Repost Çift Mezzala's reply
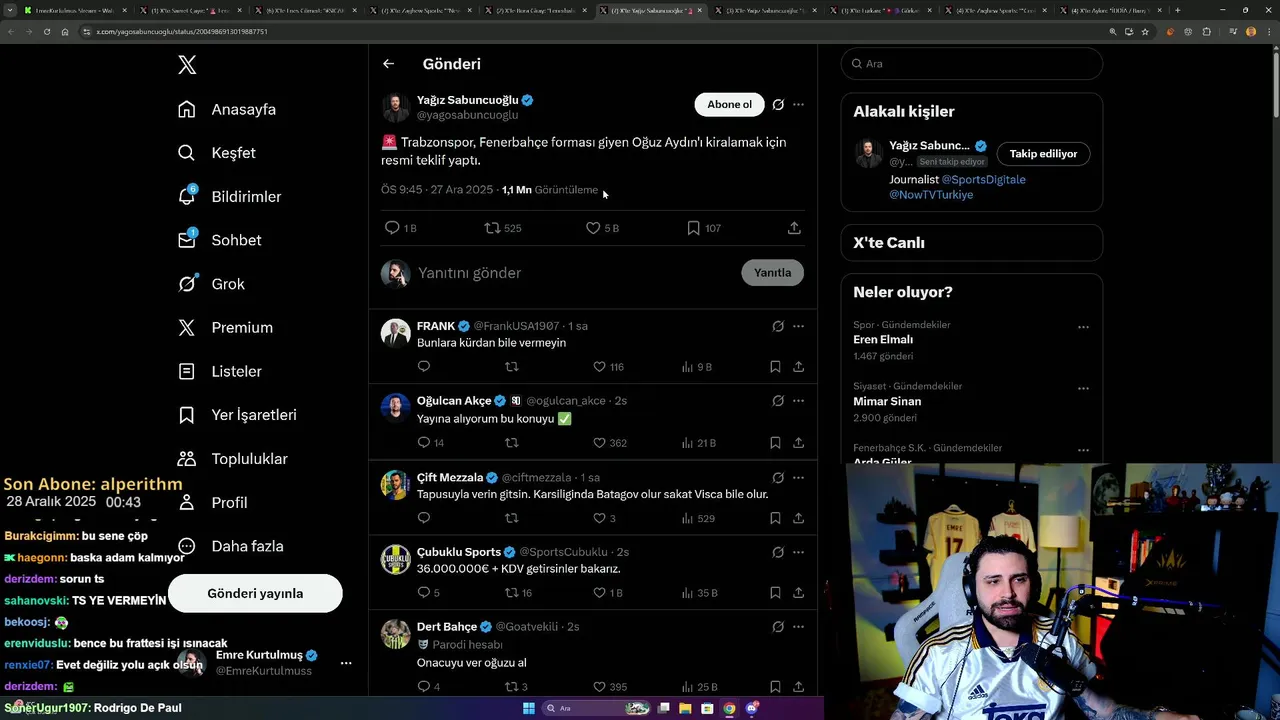This screenshot has height=720, width=1280. pyautogui.click(x=512, y=518)
